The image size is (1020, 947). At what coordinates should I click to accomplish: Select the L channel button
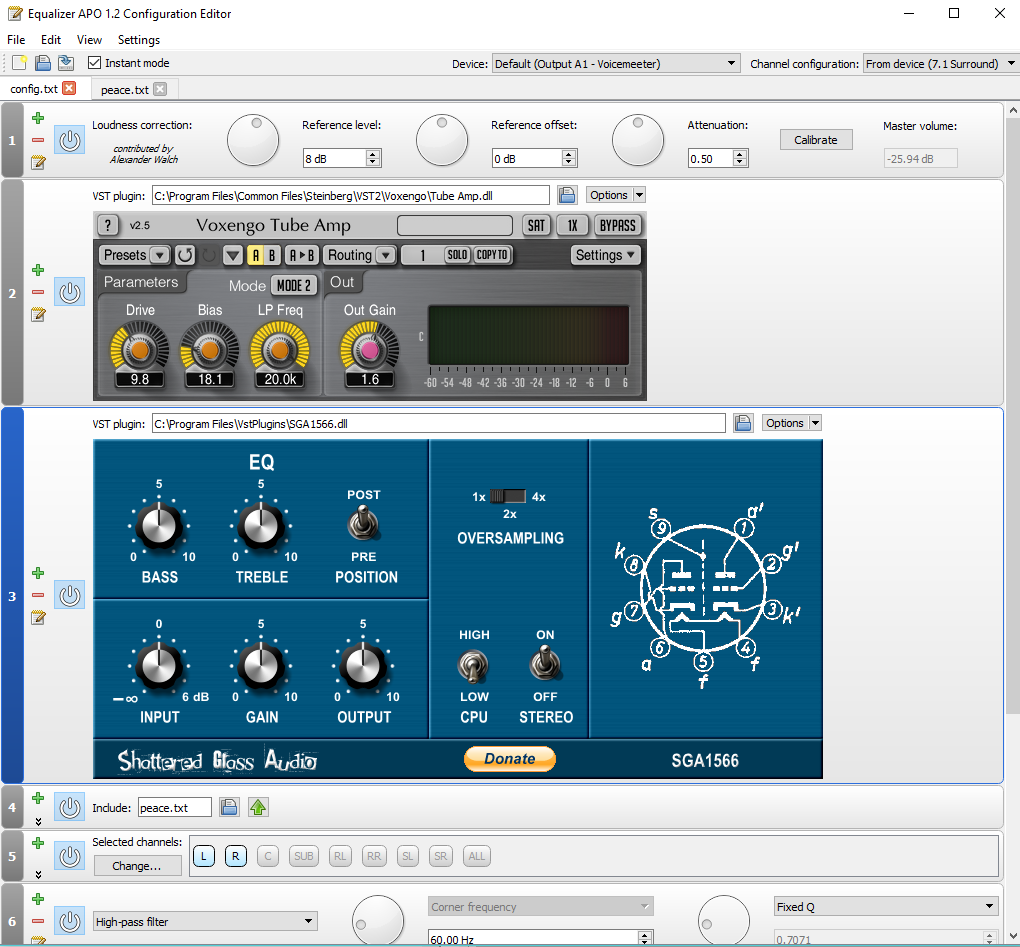click(x=204, y=856)
